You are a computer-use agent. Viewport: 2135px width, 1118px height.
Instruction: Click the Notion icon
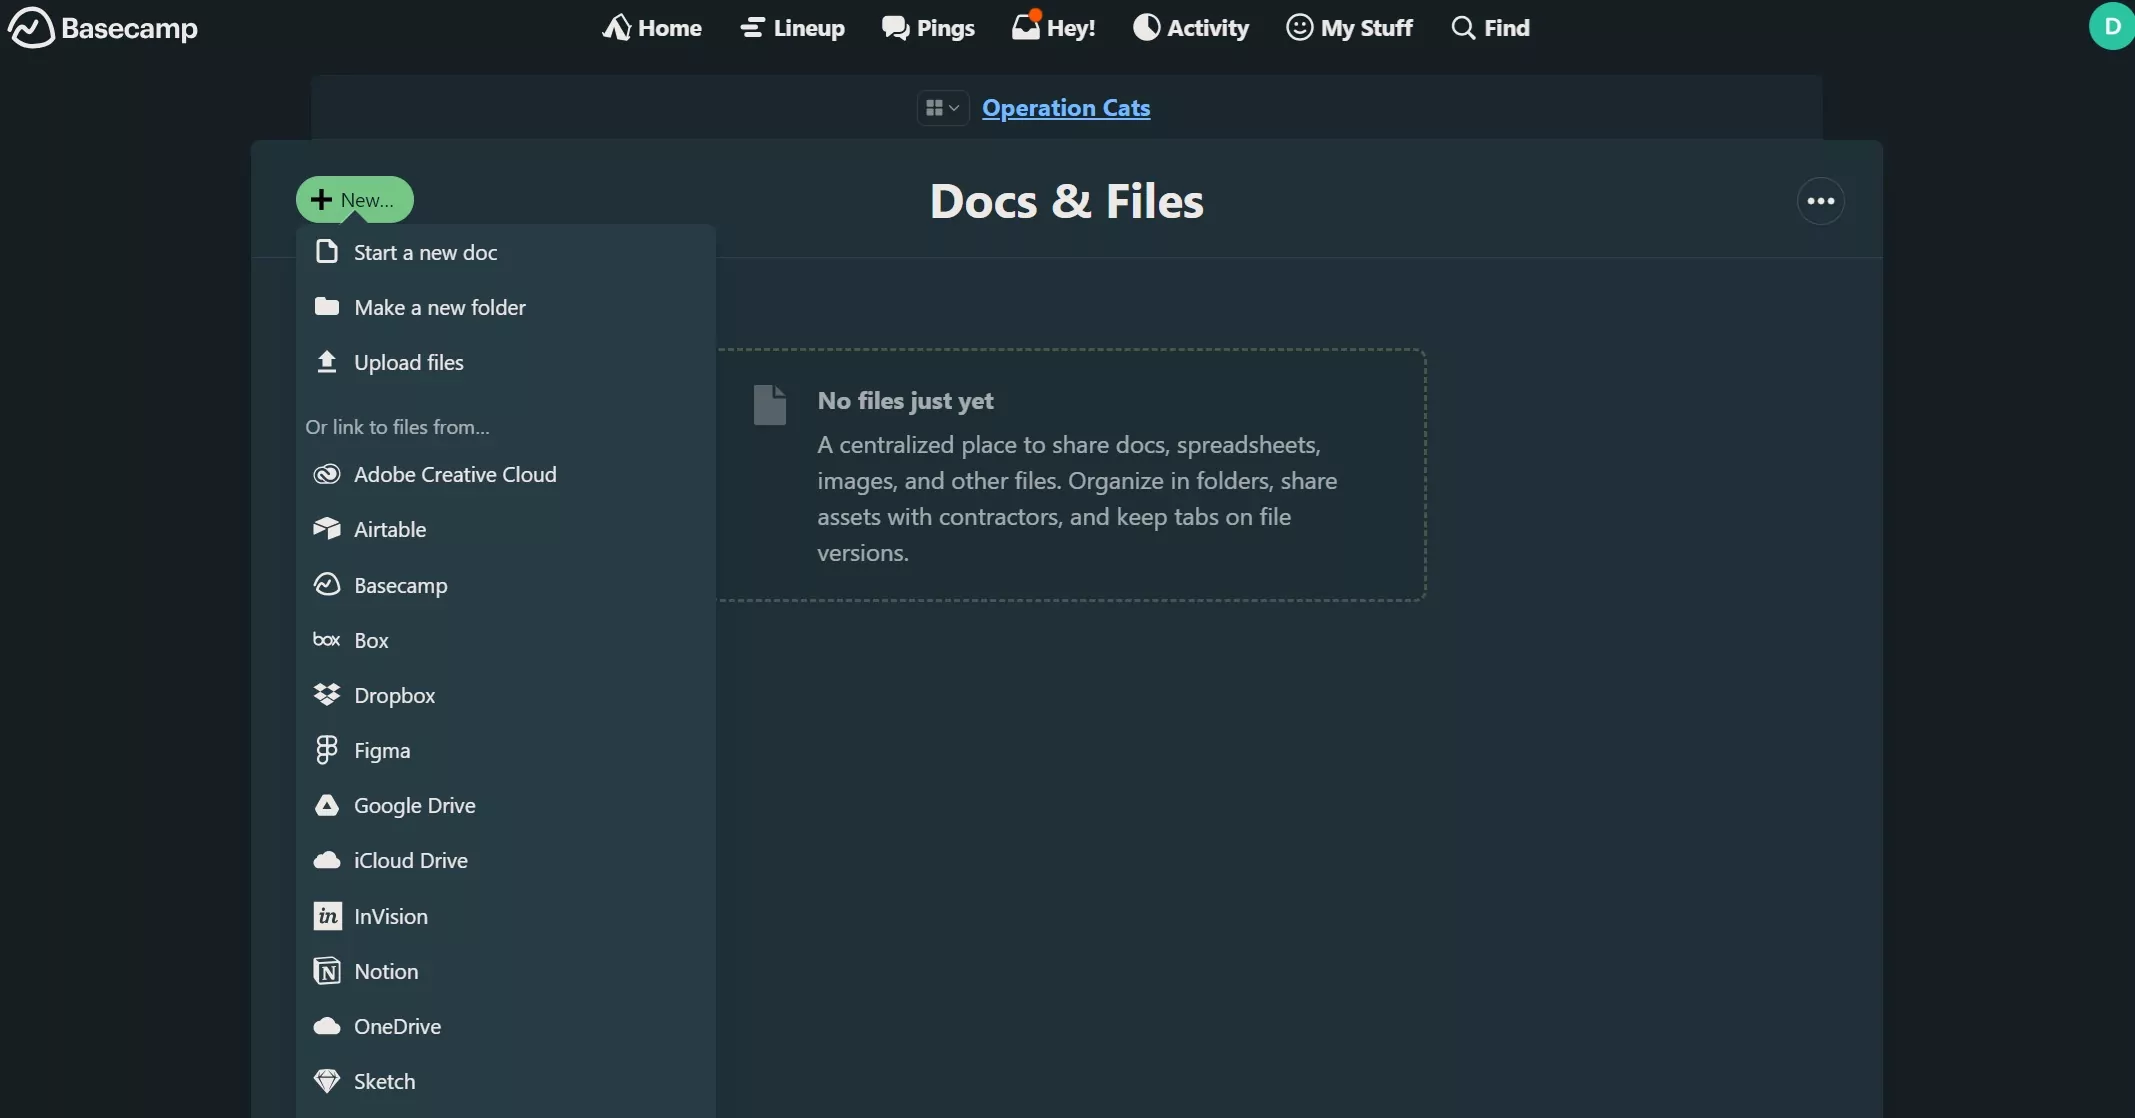pyautogui.click(x=326, y=970)
